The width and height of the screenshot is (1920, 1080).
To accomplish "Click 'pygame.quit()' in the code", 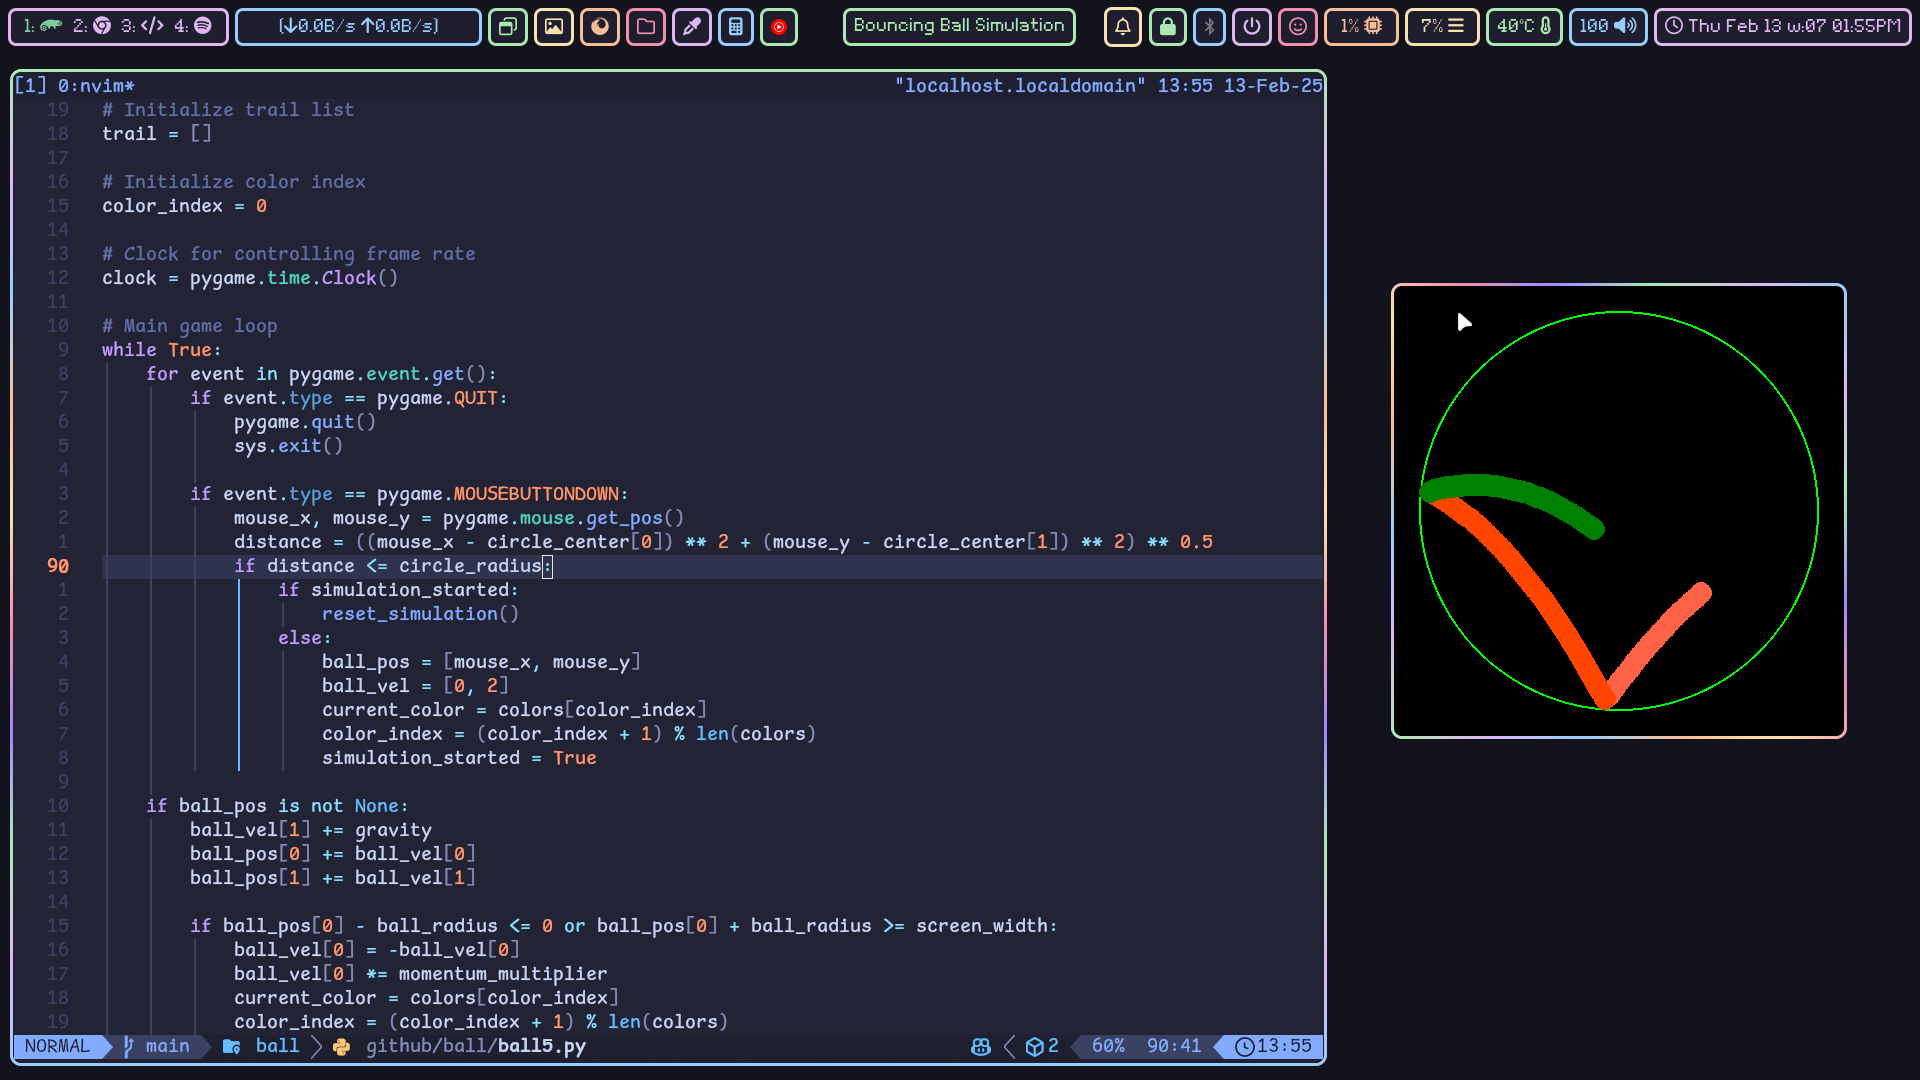I will (x=305, y=422).
